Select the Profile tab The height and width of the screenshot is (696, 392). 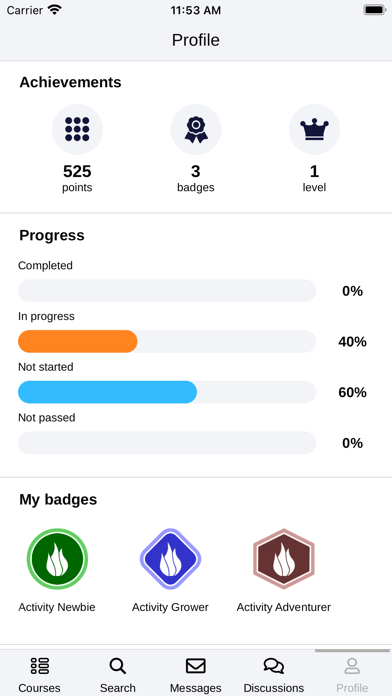[x=352, y=675]
